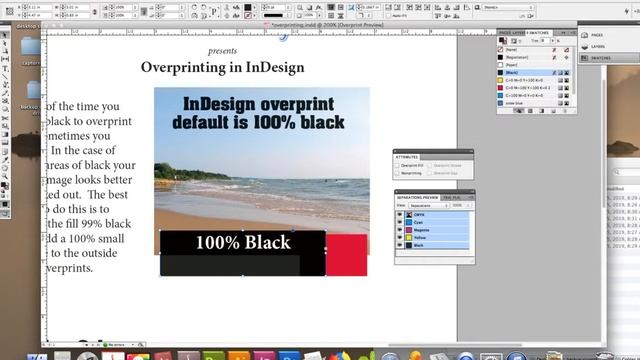The image size is (640, 360).
Task: Click the Attributes panel tab
Action: (407, 157)
